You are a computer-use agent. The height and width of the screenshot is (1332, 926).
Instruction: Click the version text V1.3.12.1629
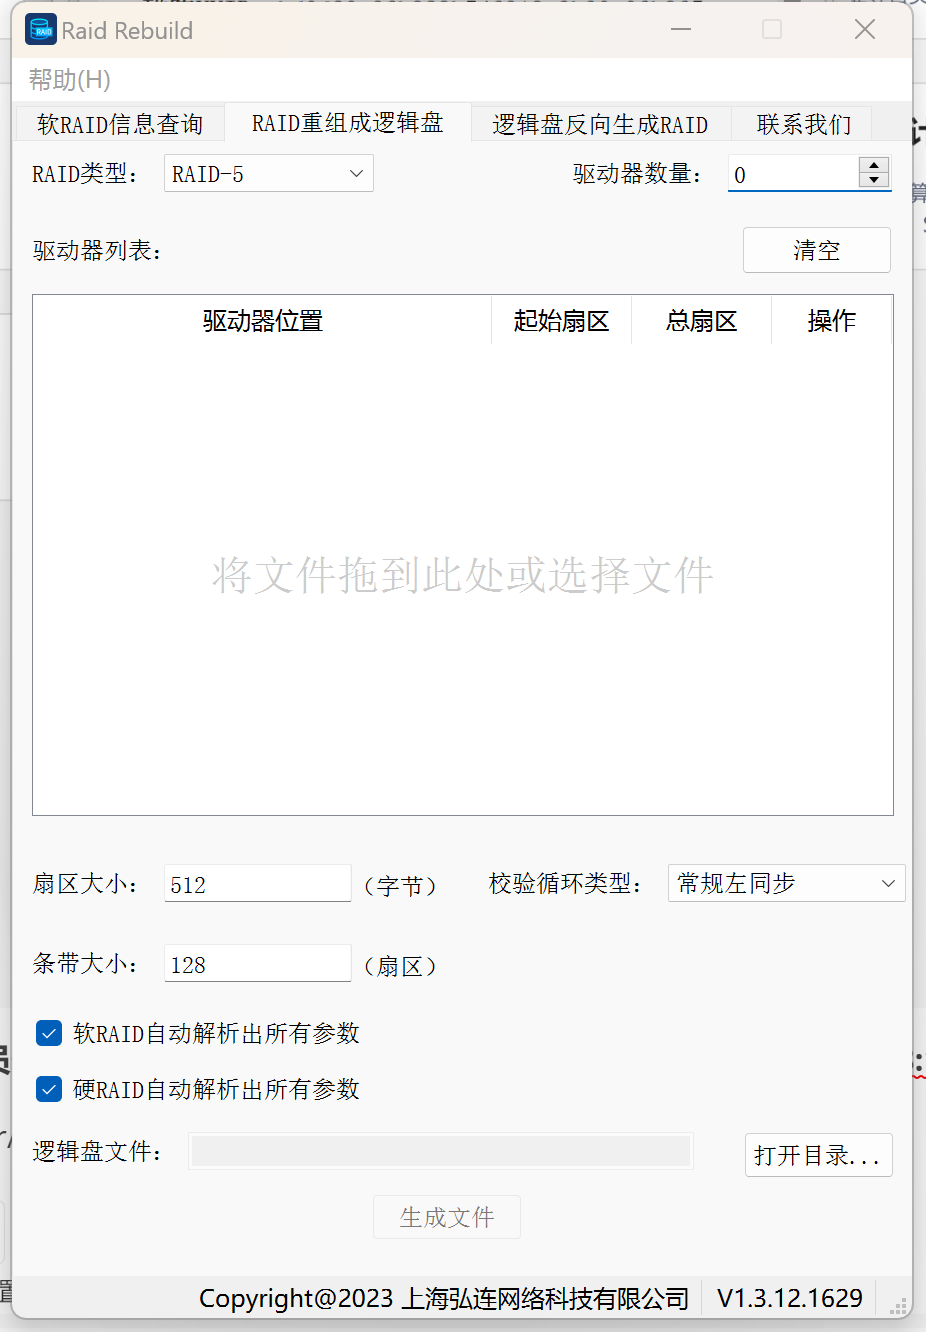pyautogui.click(x=790, y=1298)
